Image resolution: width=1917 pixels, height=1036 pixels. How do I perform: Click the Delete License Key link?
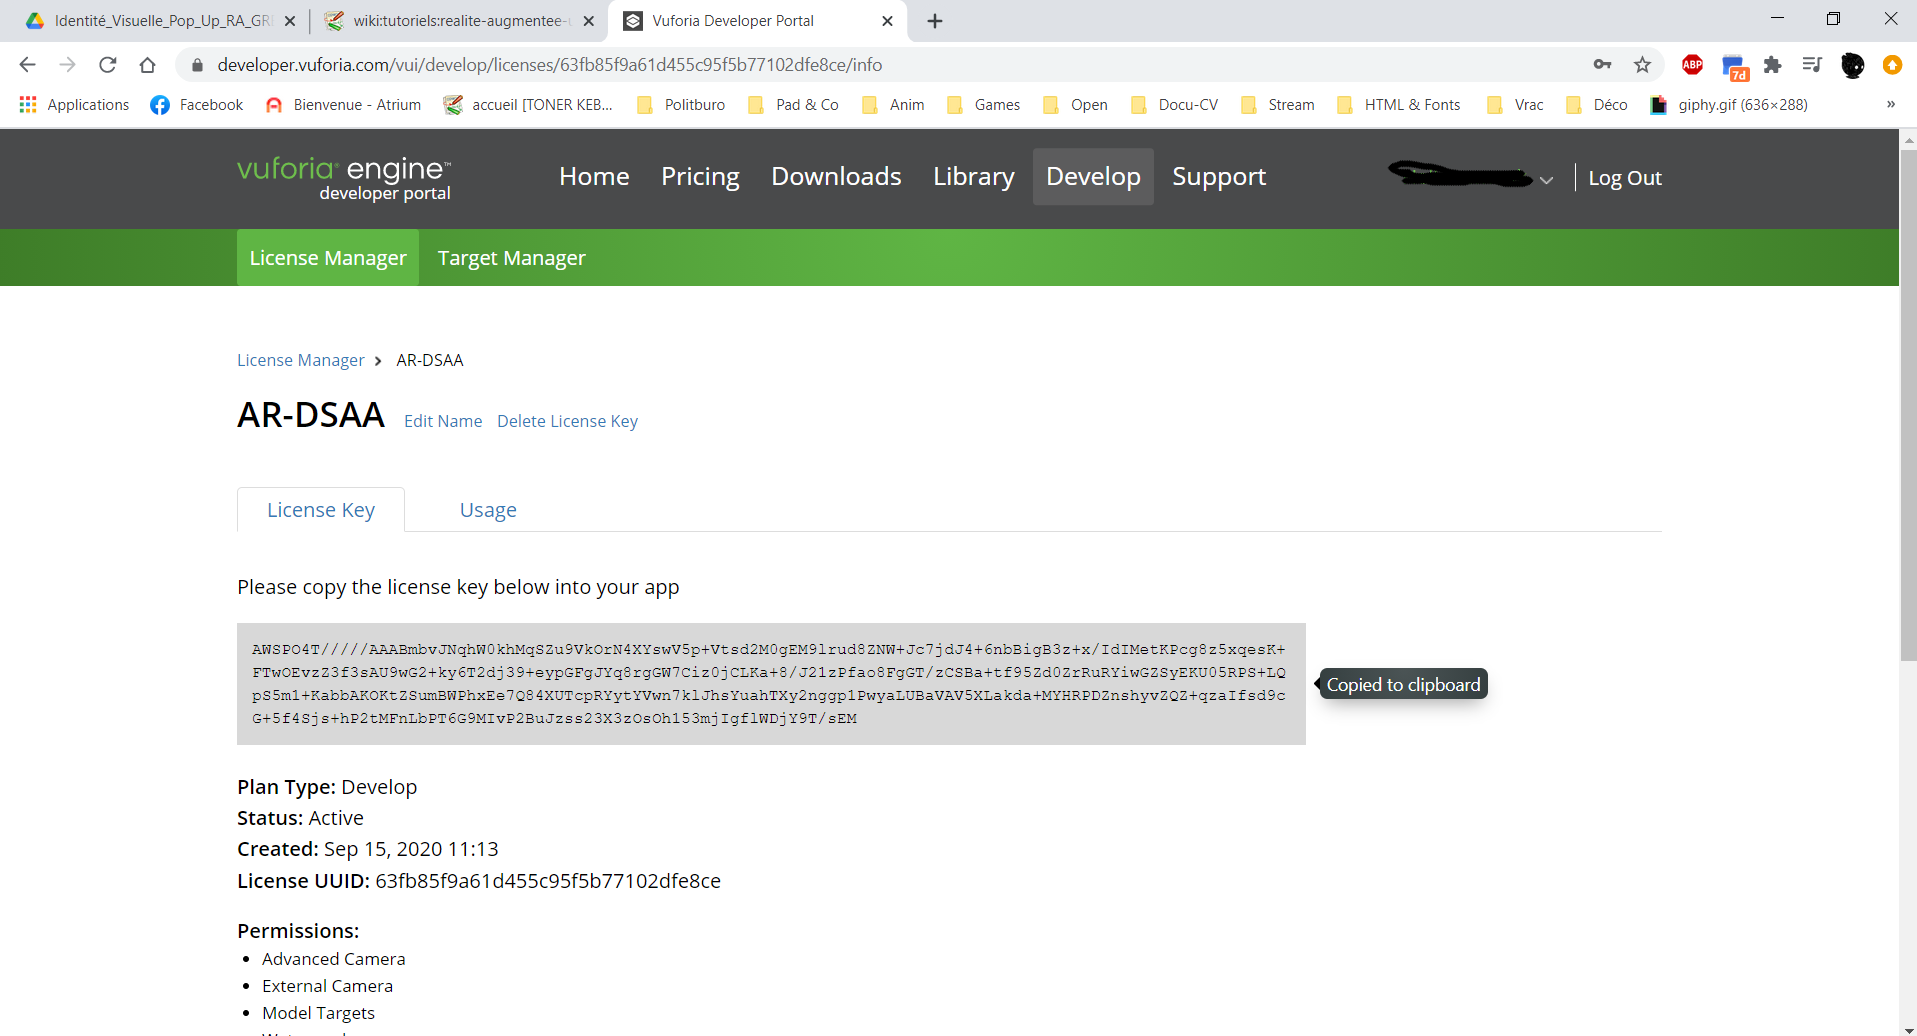click(x=567, y=421)
